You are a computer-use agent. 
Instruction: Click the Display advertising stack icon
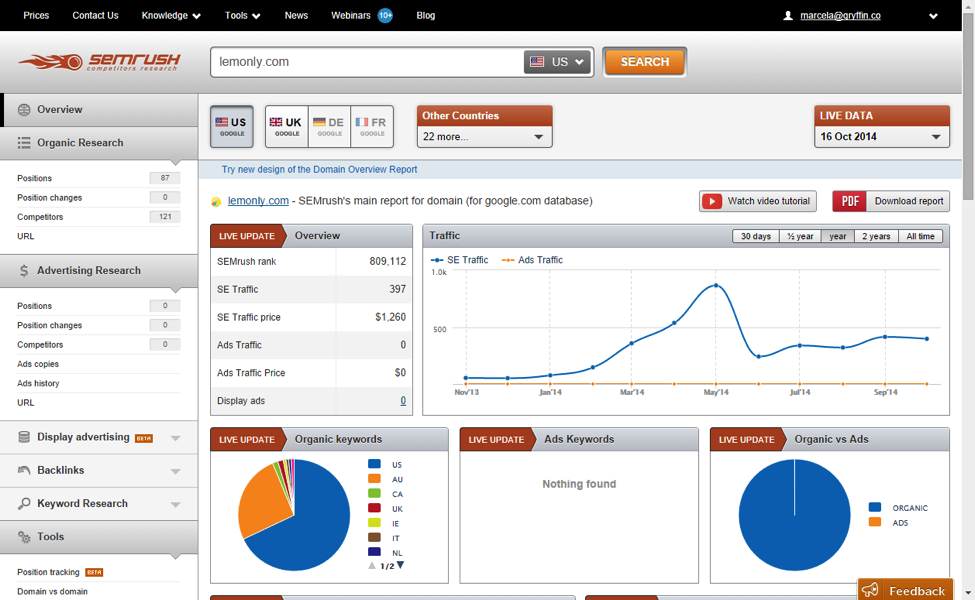[x=24, y=437]
